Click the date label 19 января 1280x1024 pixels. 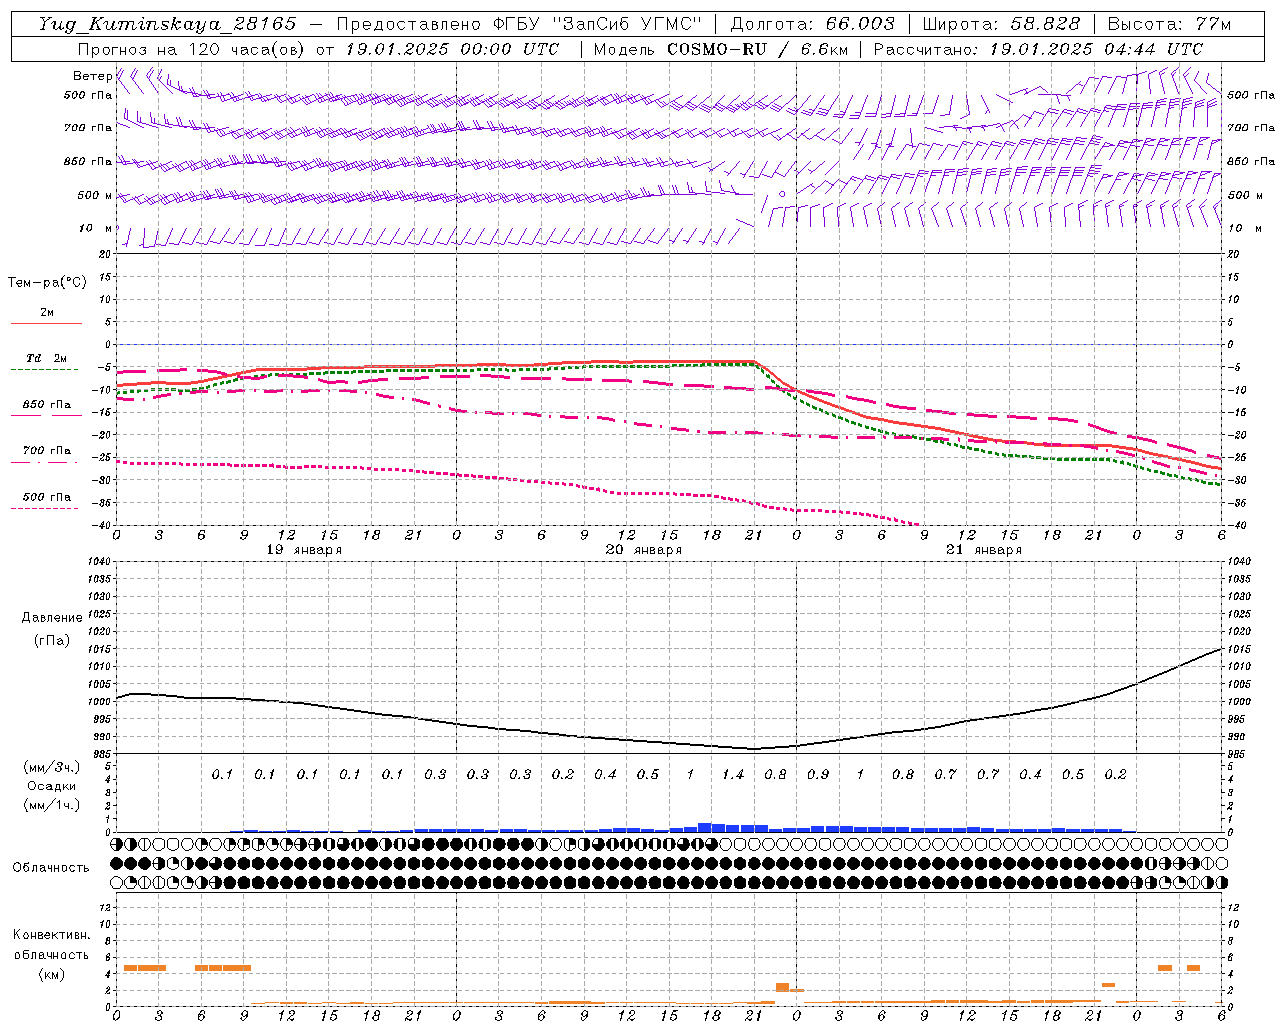coord(304,550)
